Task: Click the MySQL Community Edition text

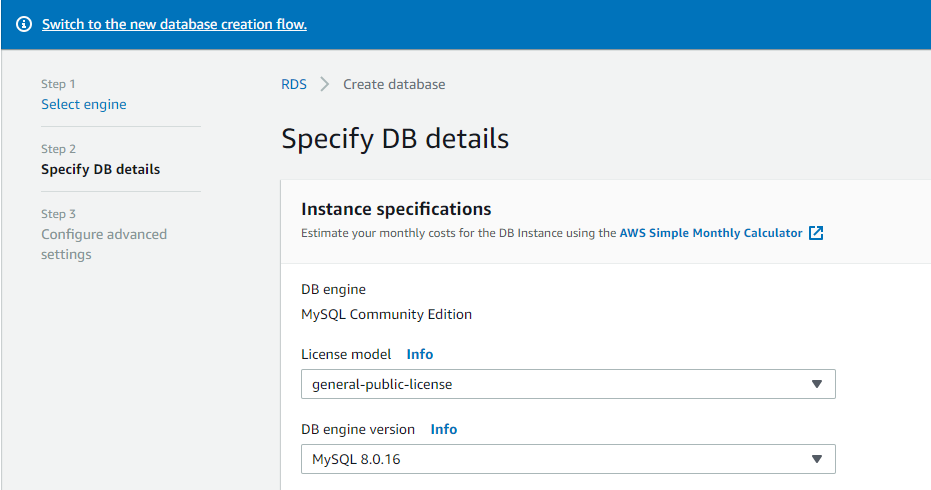Action: (x=387, y=314)
